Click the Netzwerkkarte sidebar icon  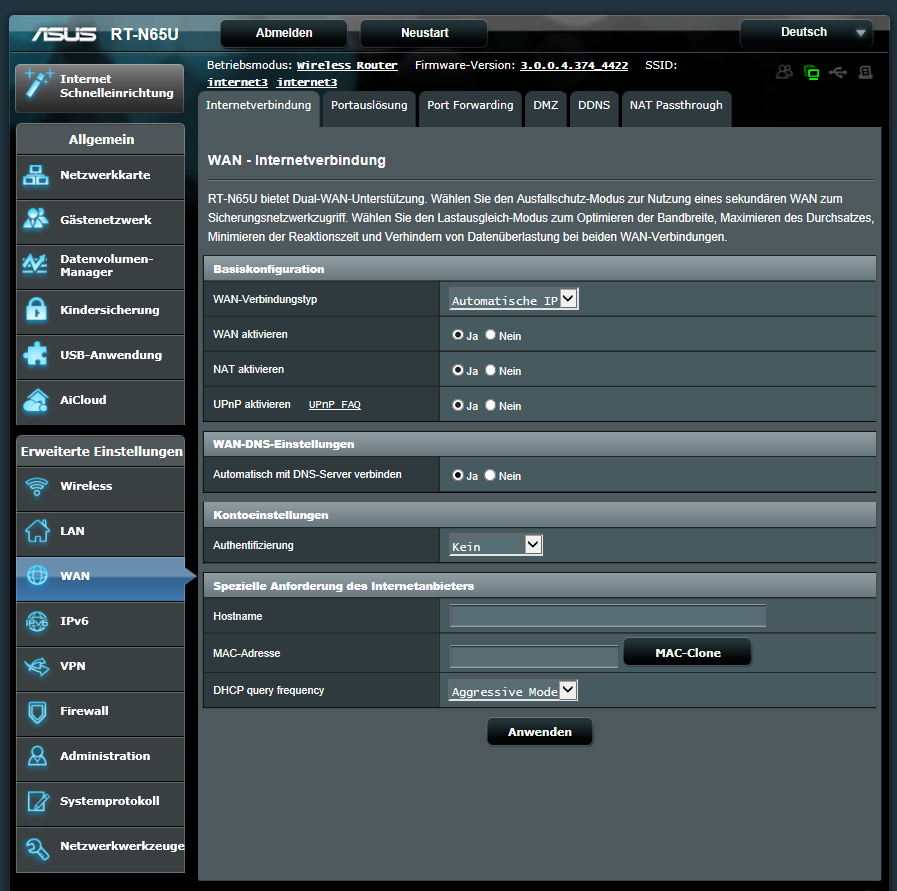click(x=37, y=176)
